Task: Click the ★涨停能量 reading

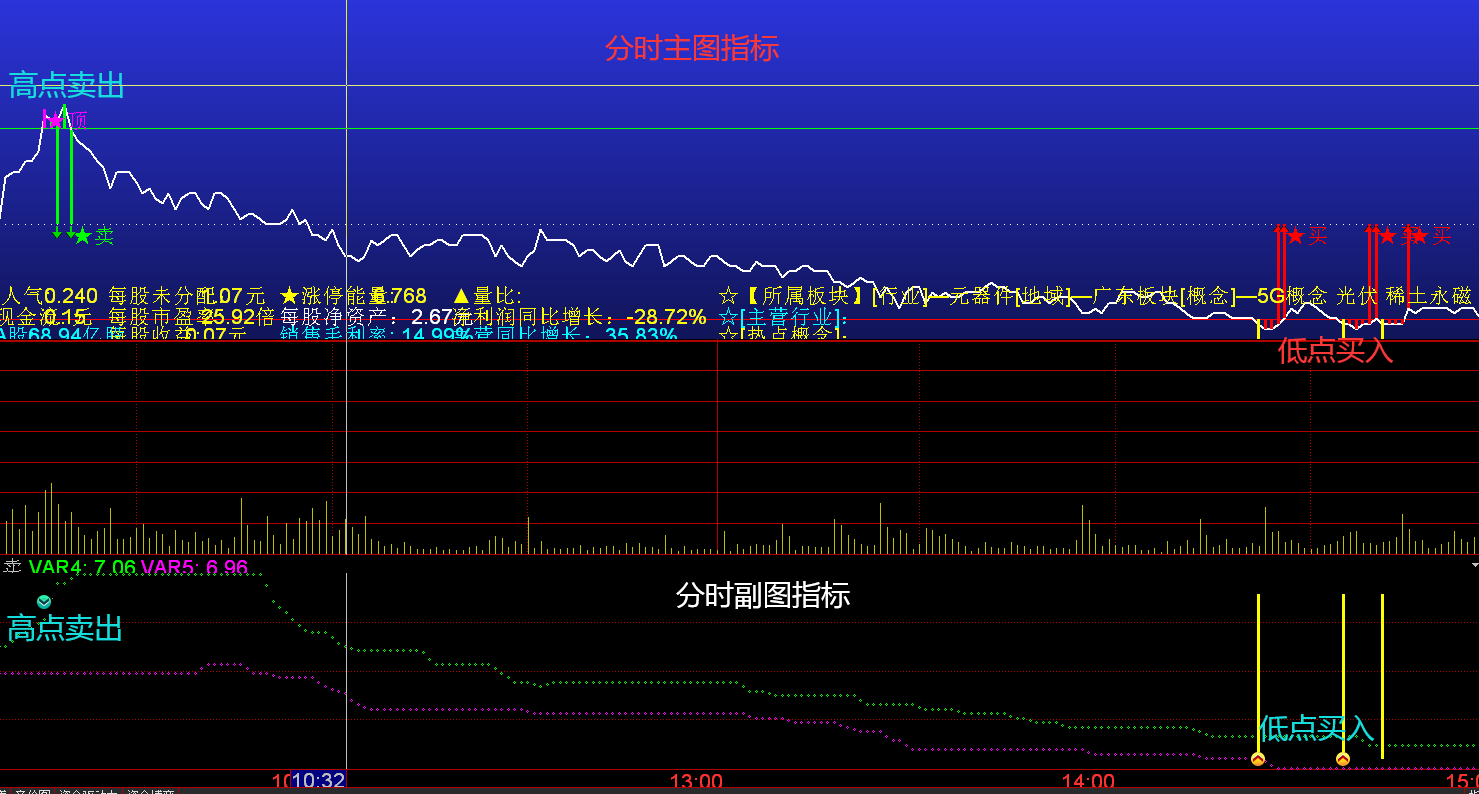Action: (354, 296)
